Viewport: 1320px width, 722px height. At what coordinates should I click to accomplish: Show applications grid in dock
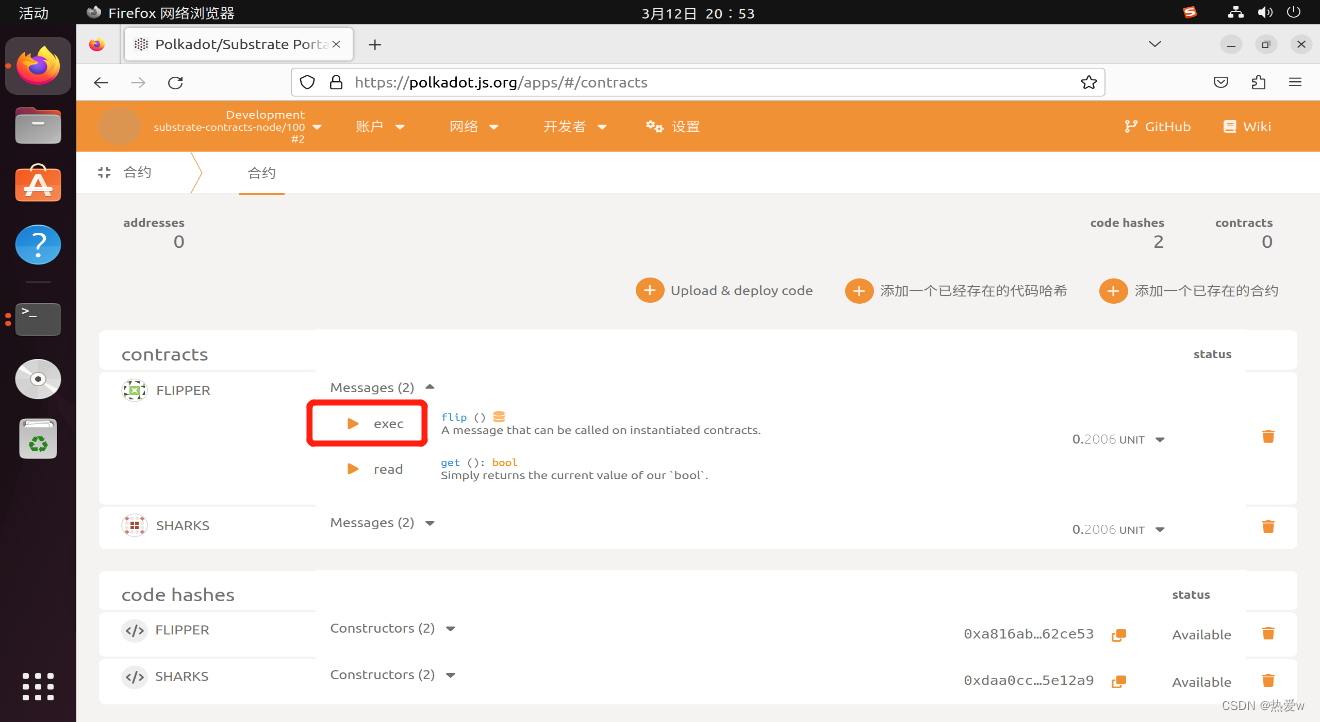[x=38, y=686]
